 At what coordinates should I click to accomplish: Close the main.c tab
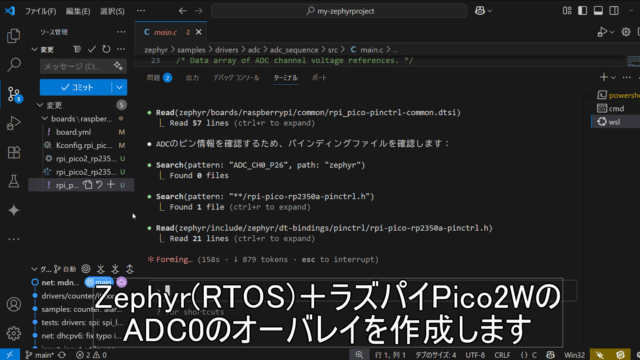click(x=198, y=32)
